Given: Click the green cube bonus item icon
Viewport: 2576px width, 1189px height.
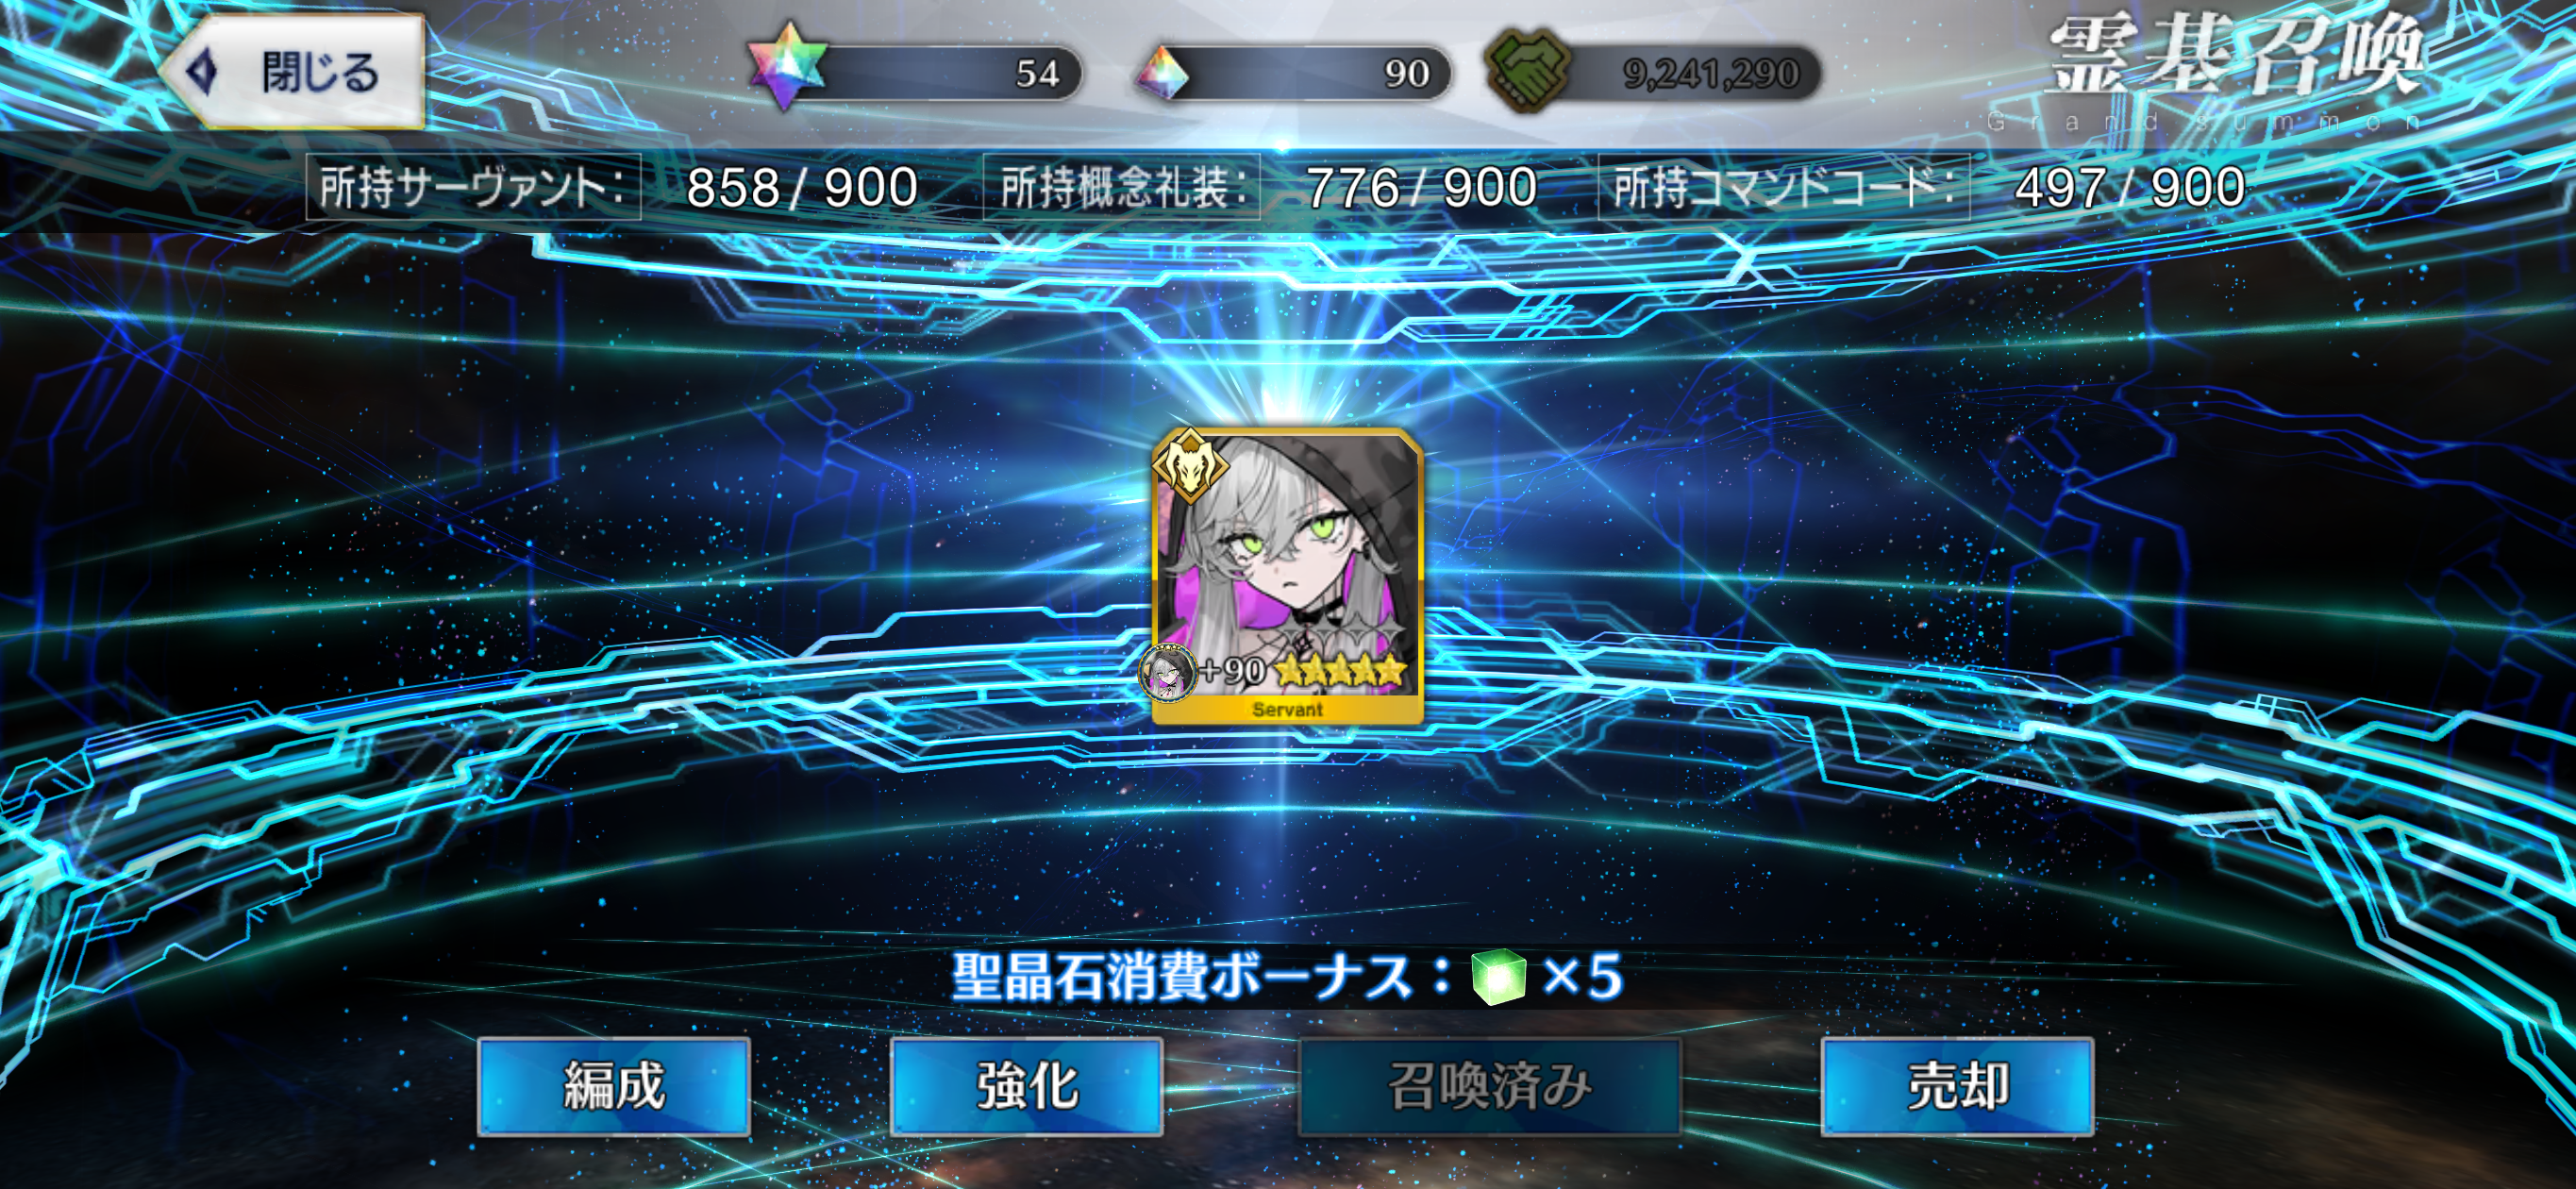Looking at the screenshot, I should 1498,976.
